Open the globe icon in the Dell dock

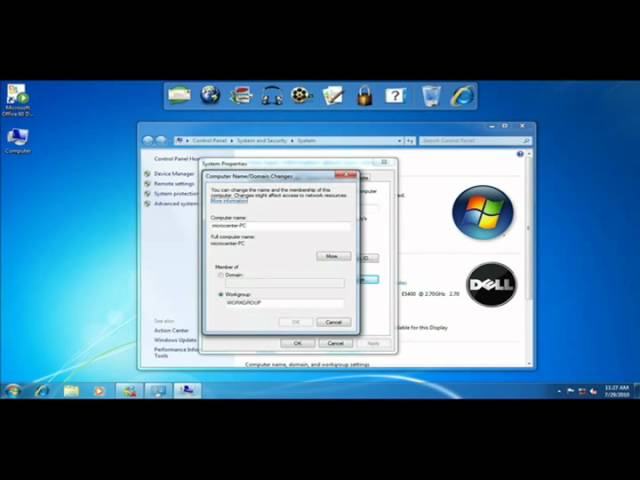pyautogui.click(x=210, y=96)
